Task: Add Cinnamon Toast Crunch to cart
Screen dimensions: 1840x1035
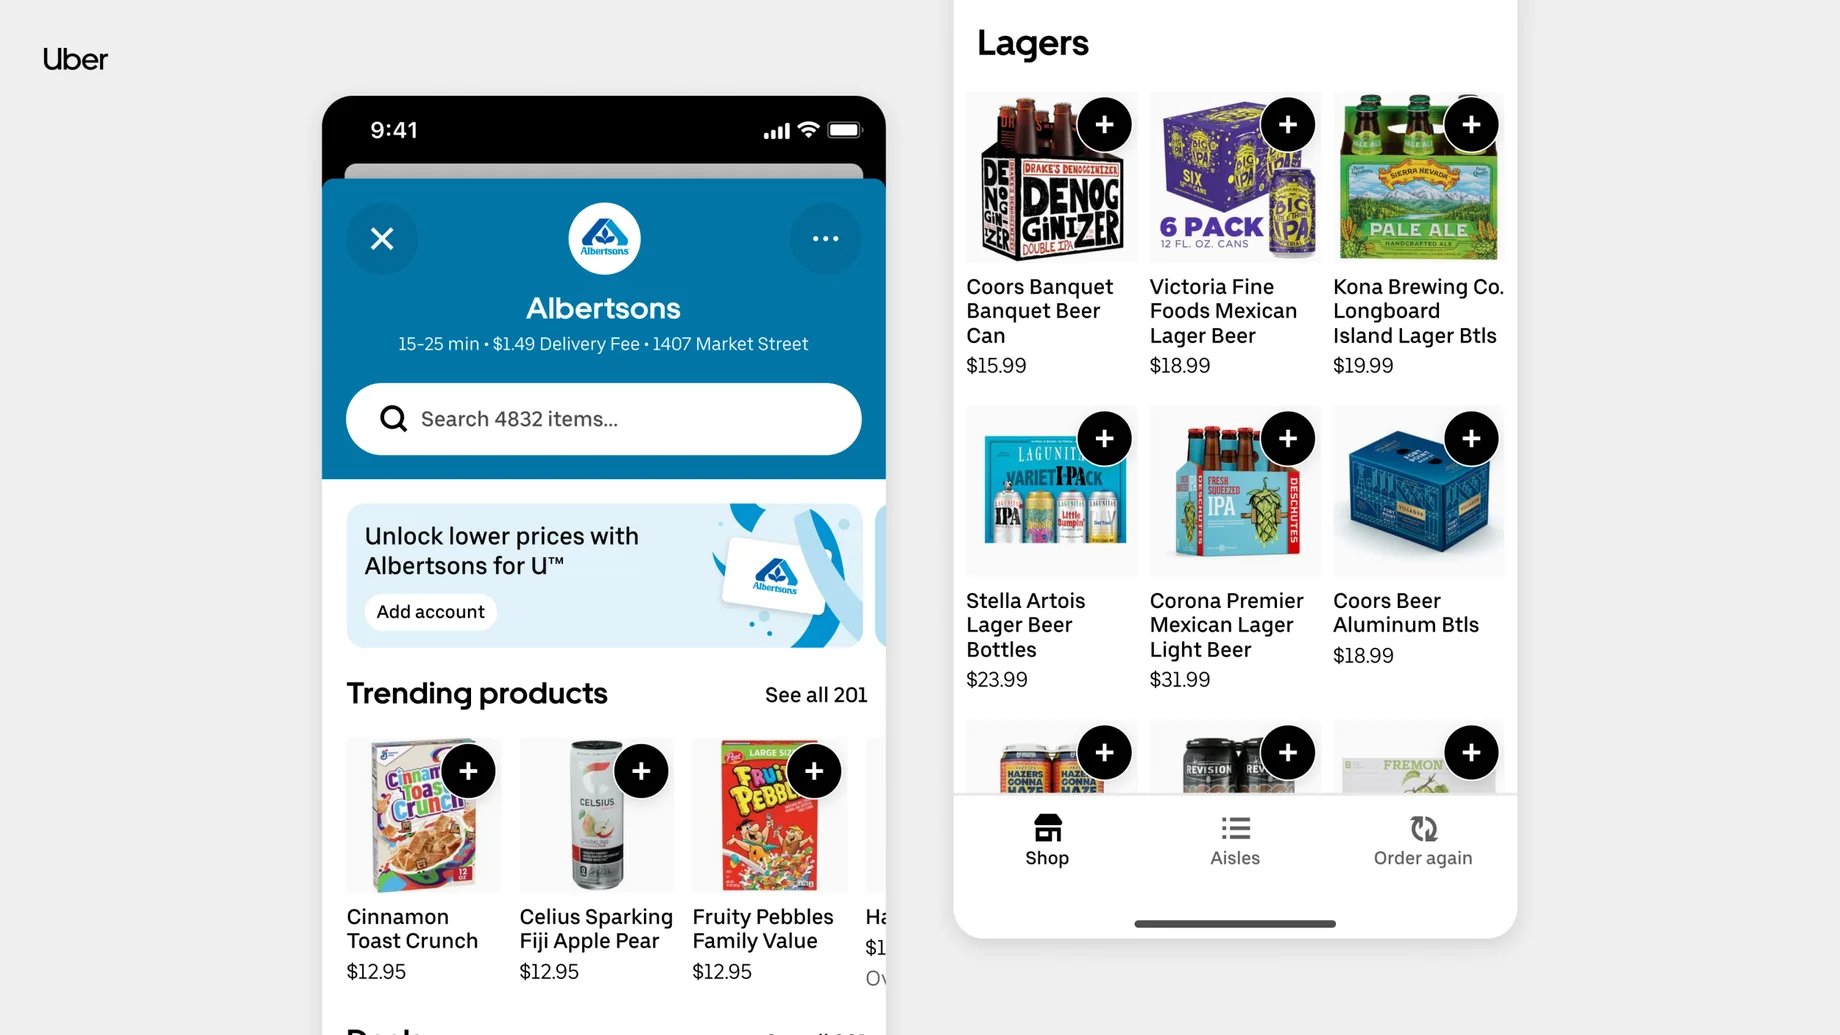Action: tap(468, 771)
